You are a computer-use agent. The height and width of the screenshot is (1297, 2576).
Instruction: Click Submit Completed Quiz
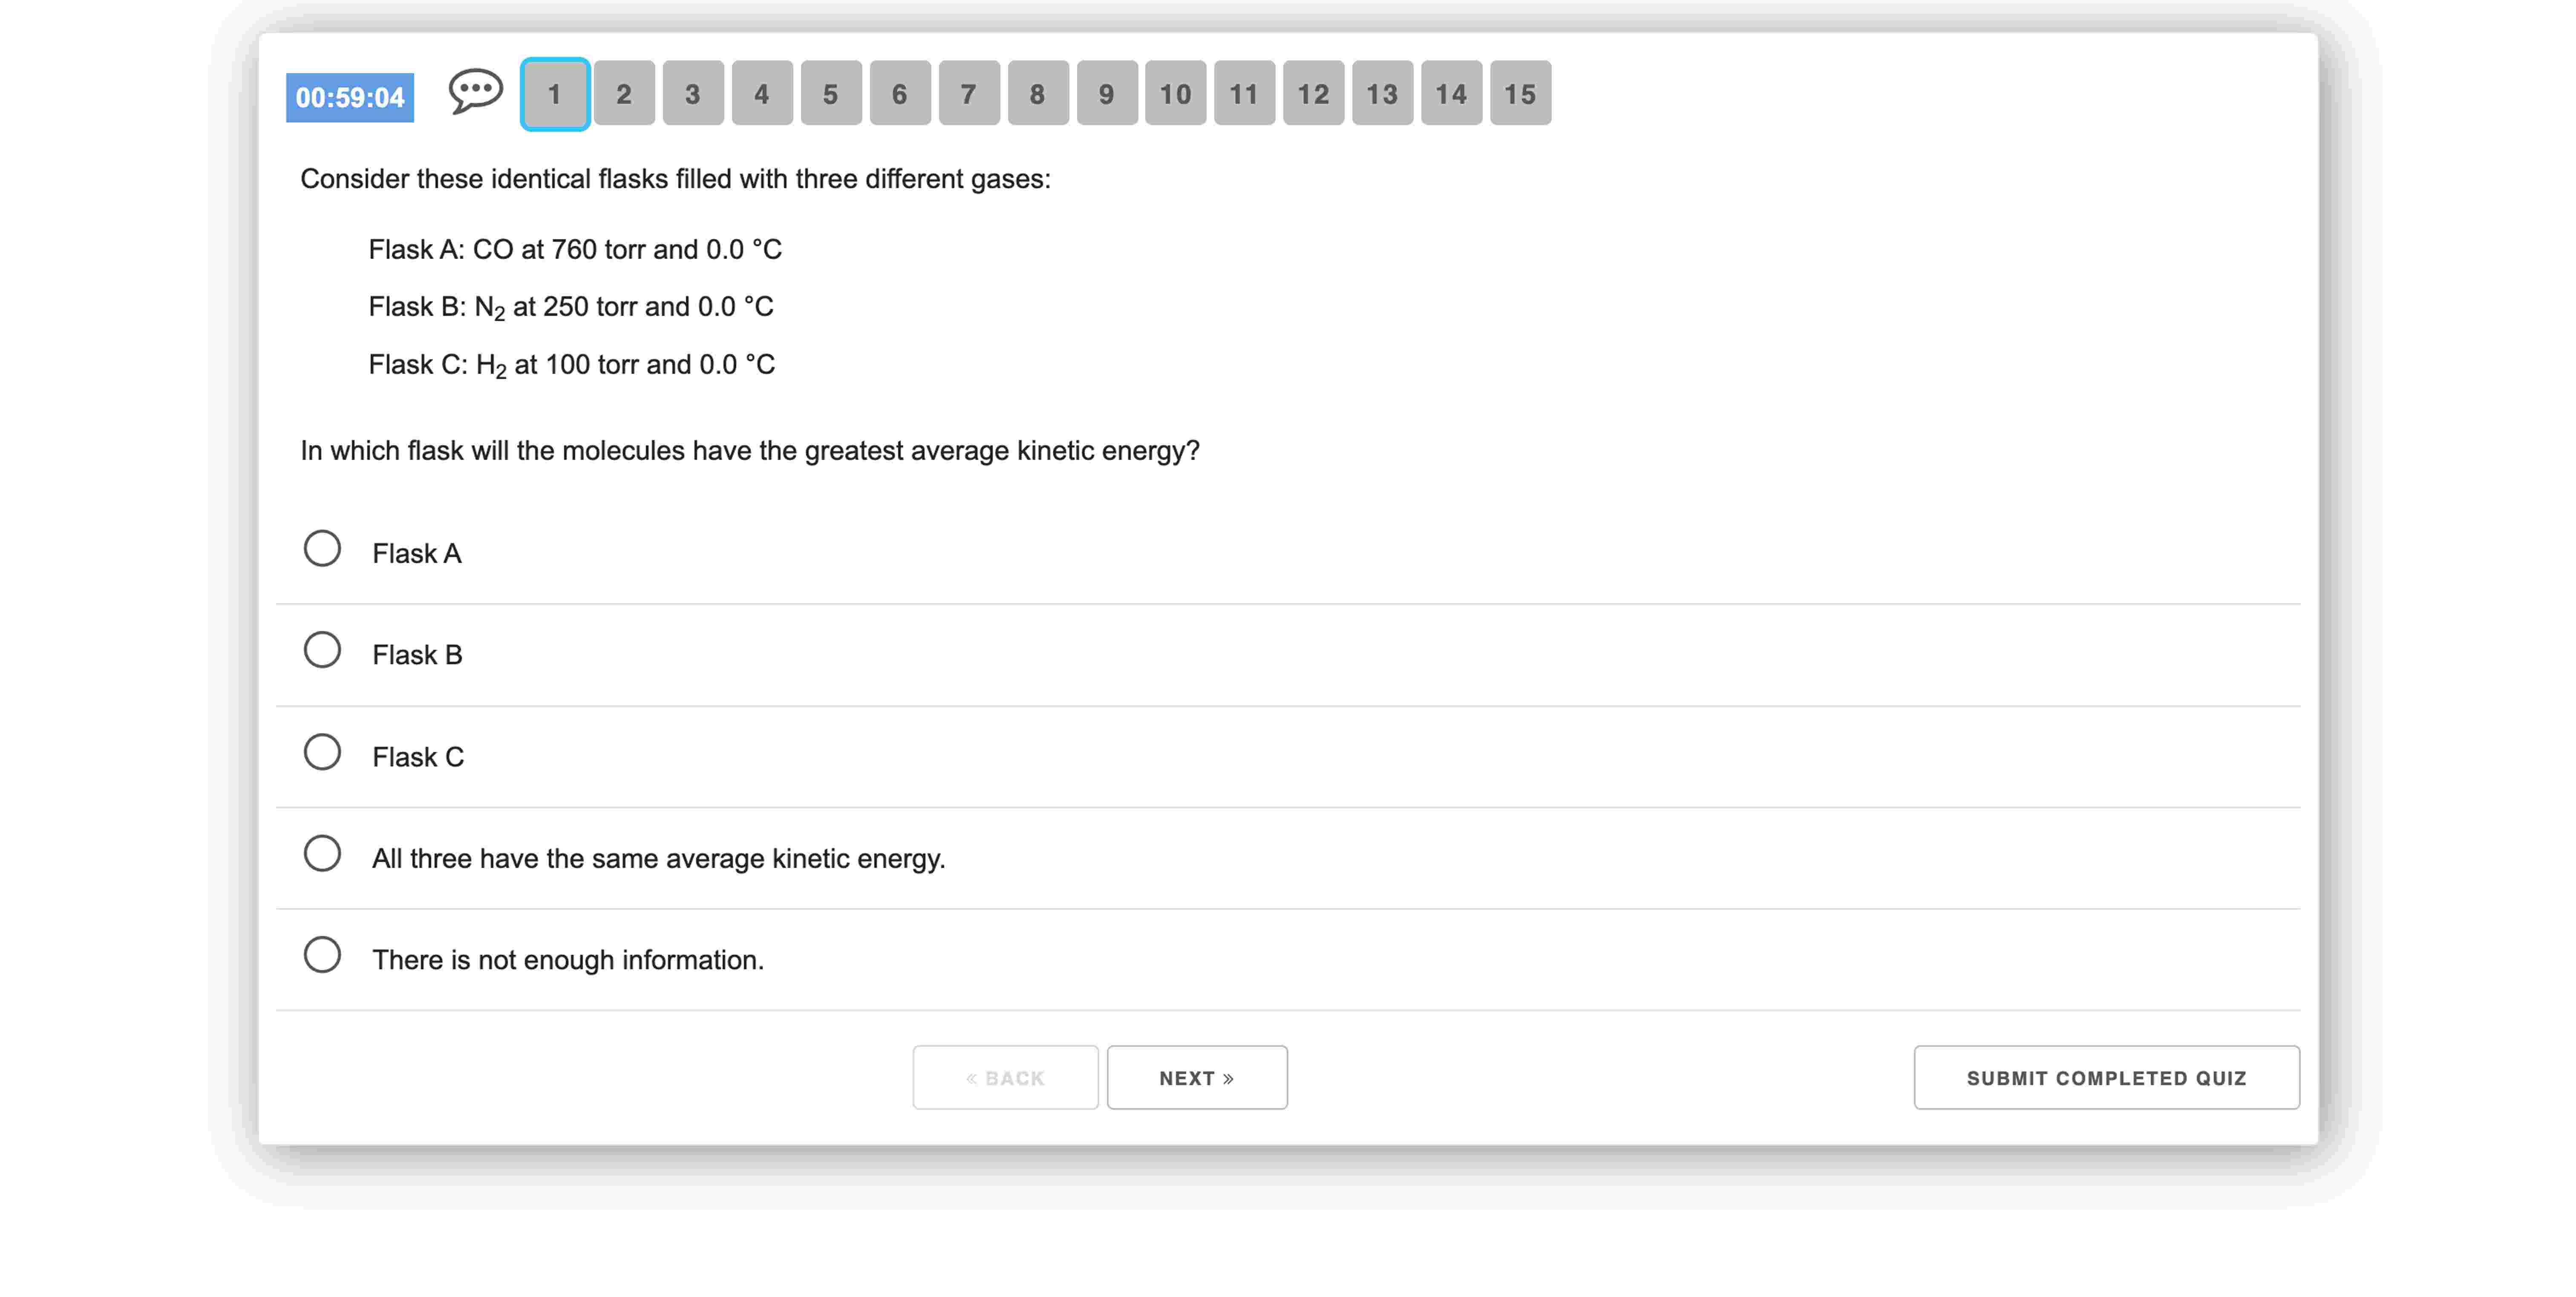coord(2106,1078)
